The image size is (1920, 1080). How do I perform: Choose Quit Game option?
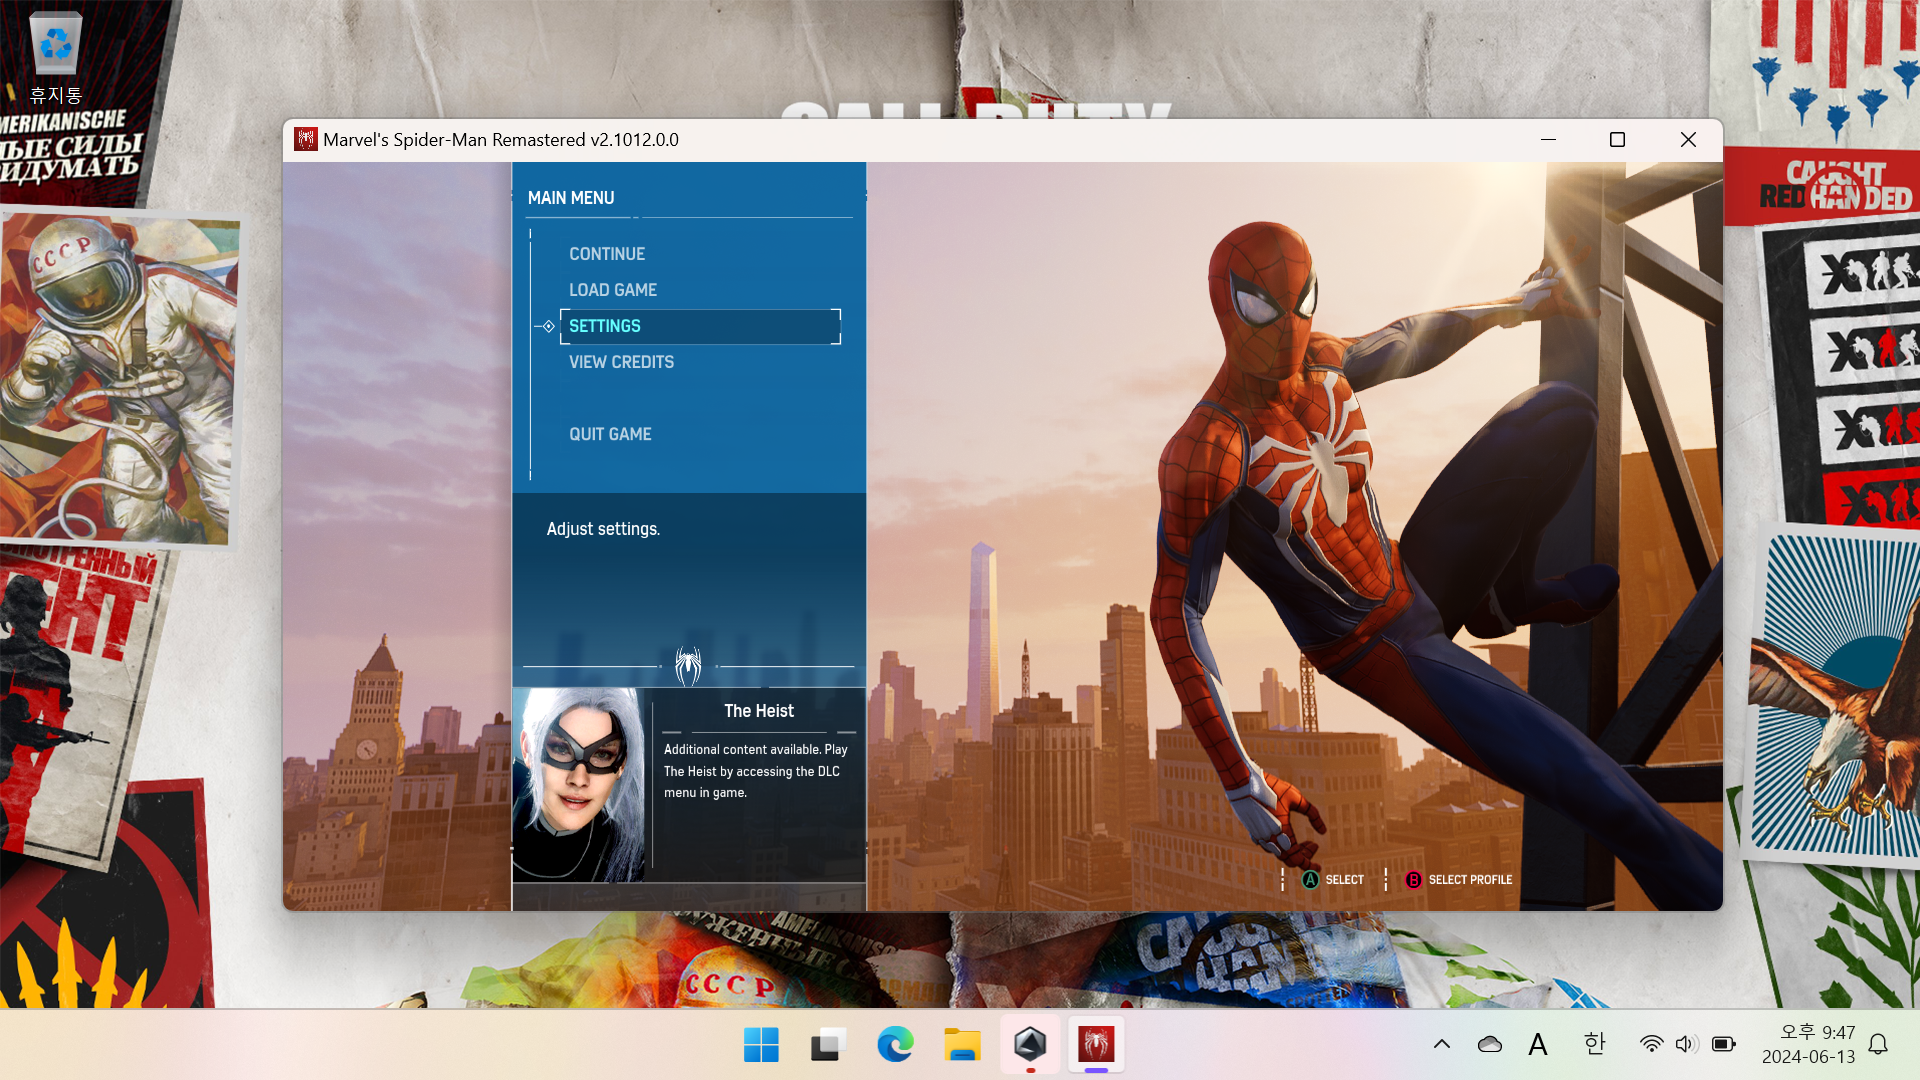coord(610,434)
